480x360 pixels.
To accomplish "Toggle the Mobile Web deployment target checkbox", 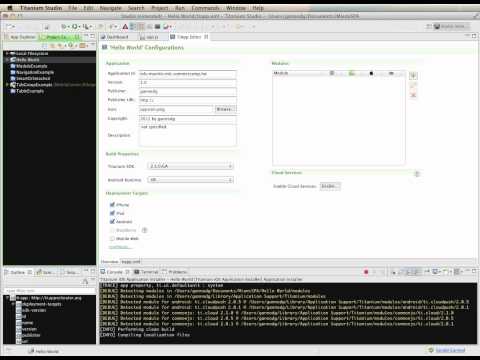I will [x=112, y=239].
